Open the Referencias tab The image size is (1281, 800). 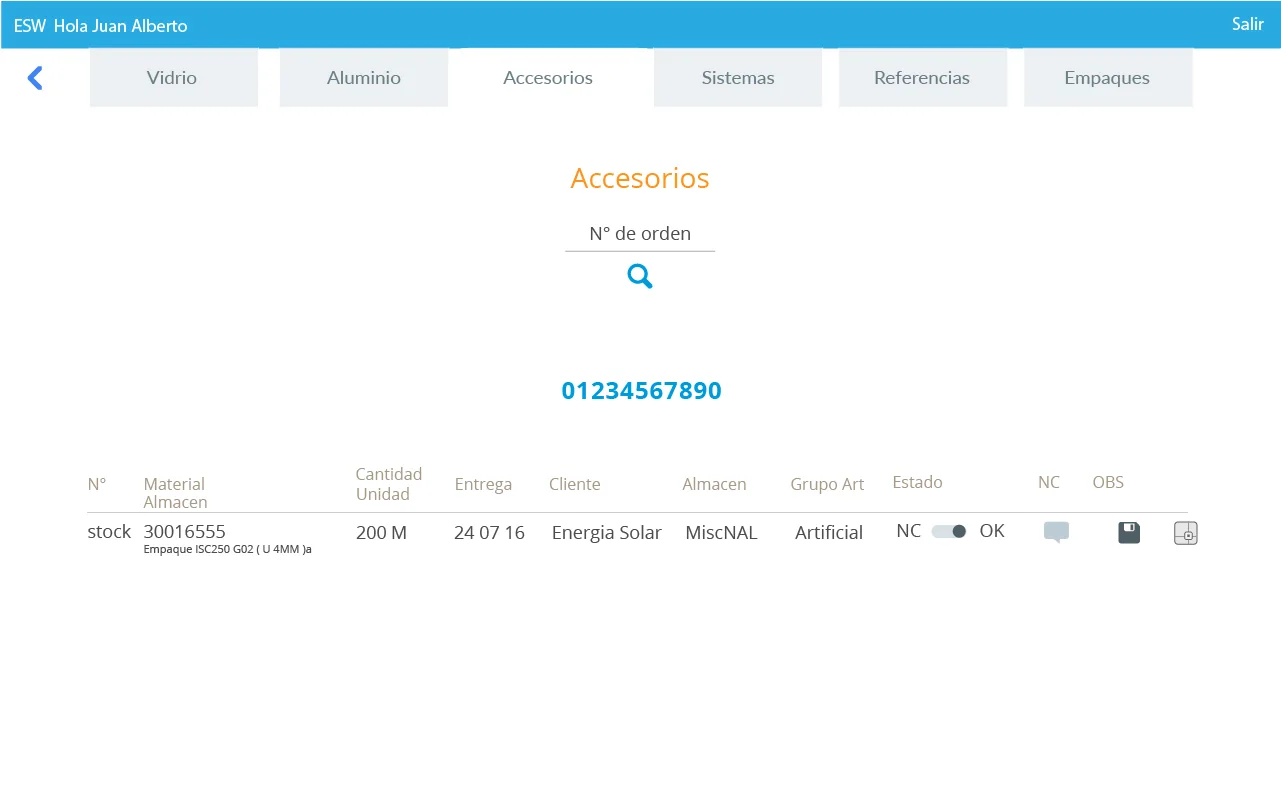[922, 78]
